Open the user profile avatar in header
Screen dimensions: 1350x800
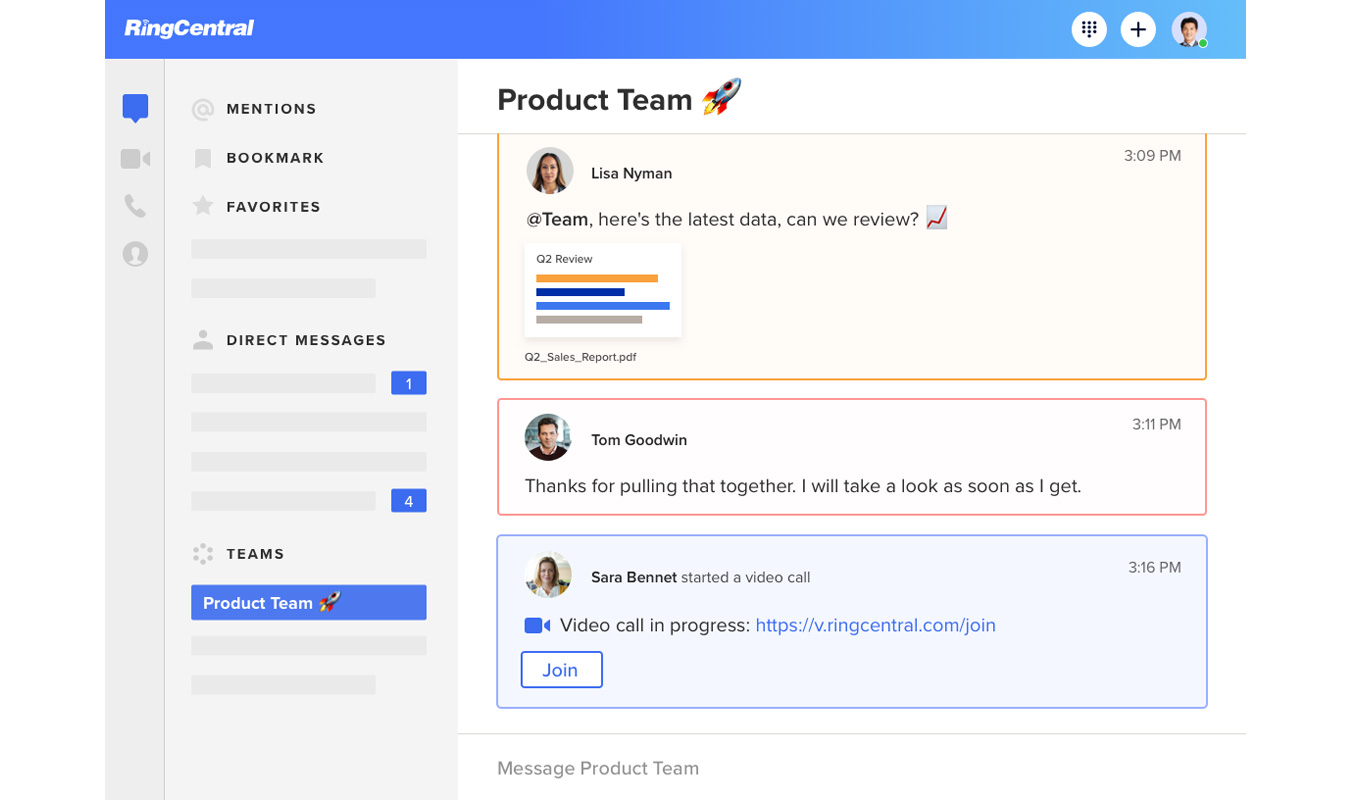click(1189, 29)
